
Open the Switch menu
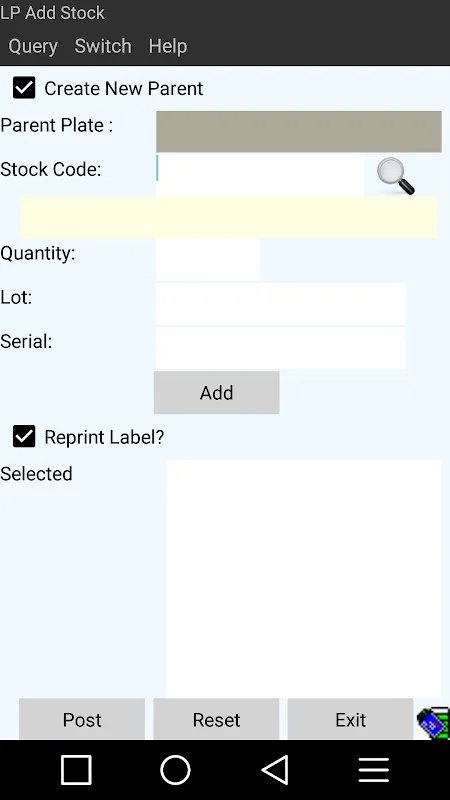(103, 46)
